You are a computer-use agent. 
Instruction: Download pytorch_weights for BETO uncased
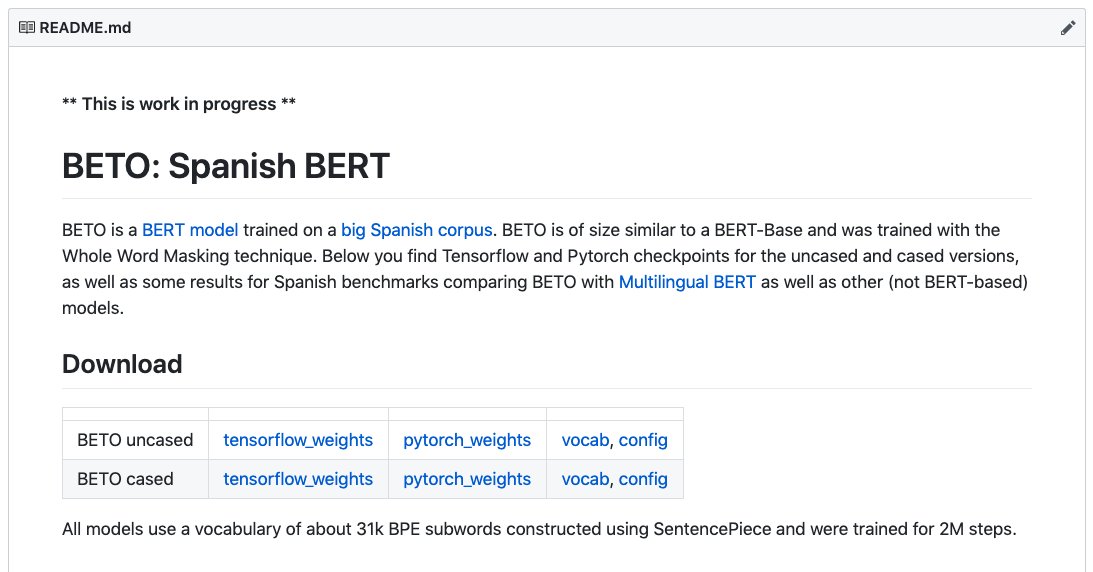[x=467, y=440]
